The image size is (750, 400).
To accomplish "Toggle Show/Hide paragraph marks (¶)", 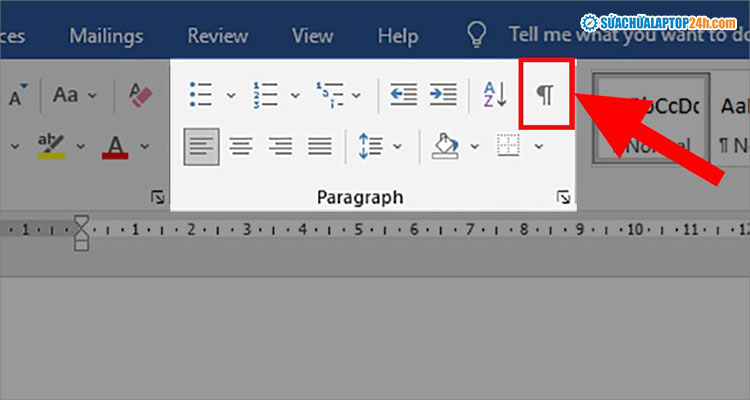I will click(x=545, y=95).
